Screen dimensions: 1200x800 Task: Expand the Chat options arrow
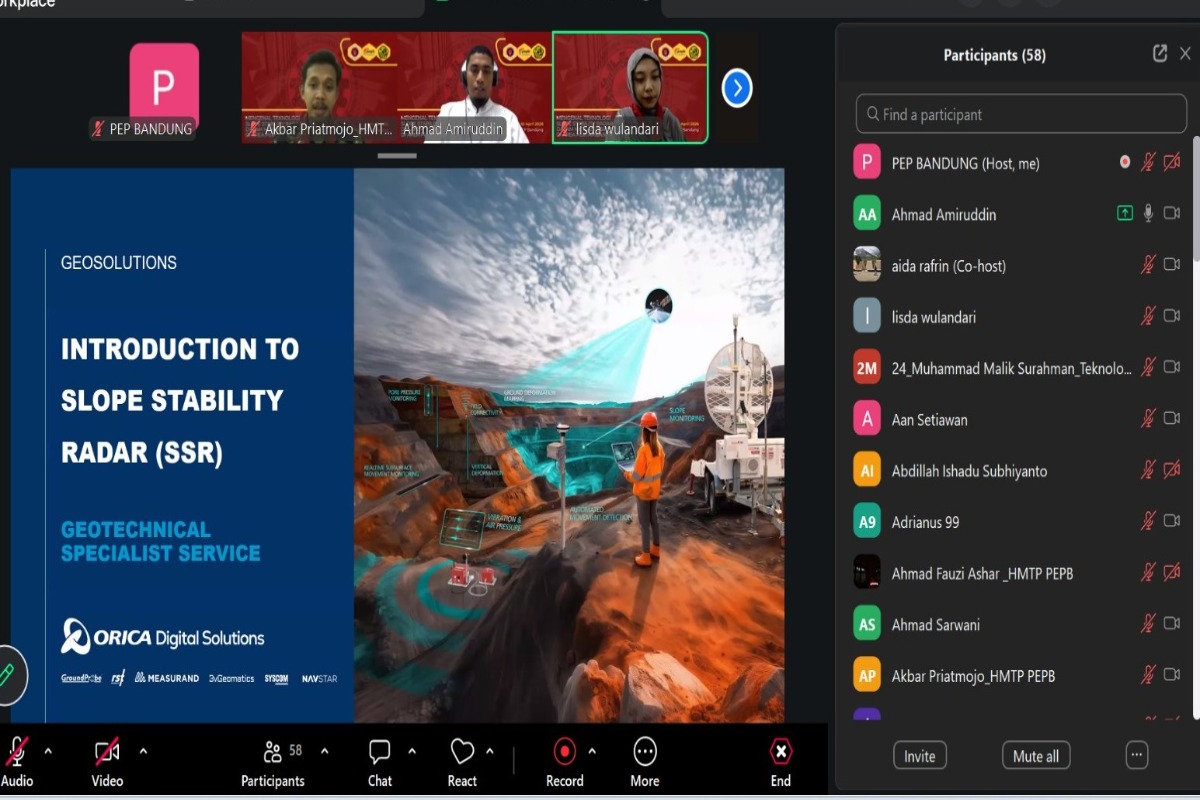click(x=412, y=751)
